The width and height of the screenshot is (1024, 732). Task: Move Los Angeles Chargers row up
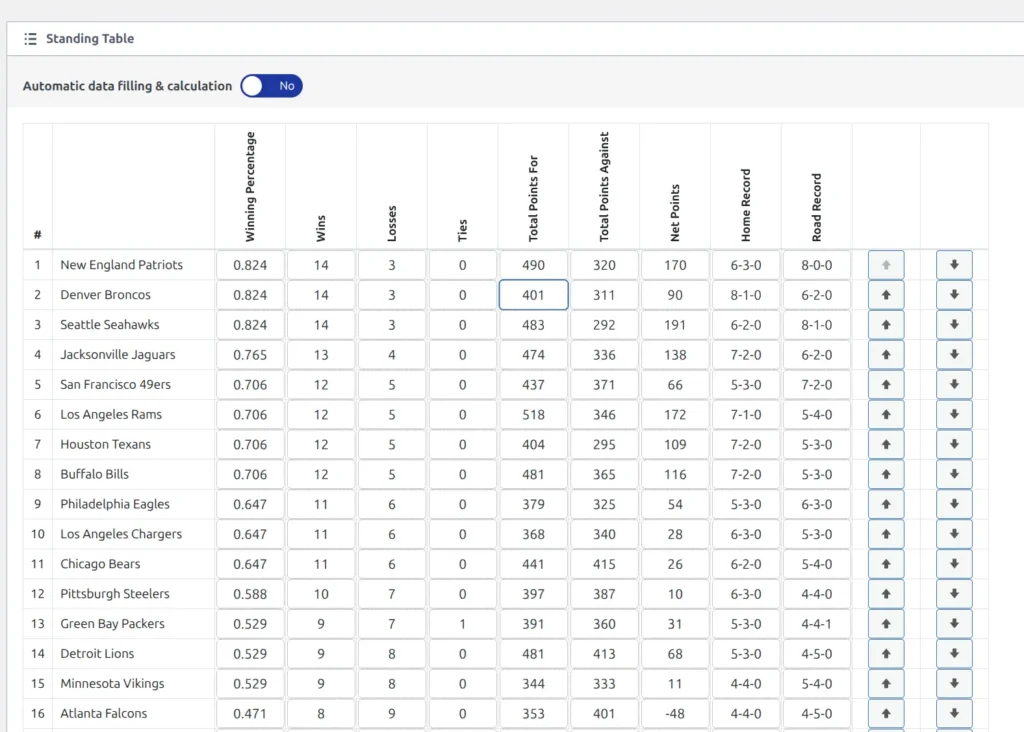(886, 534)
